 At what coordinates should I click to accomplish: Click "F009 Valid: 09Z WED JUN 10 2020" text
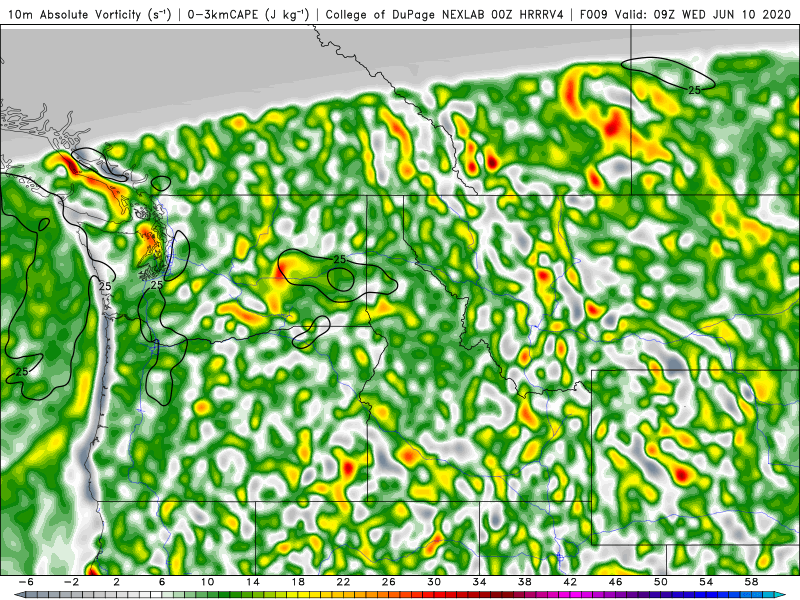[685, 15]
